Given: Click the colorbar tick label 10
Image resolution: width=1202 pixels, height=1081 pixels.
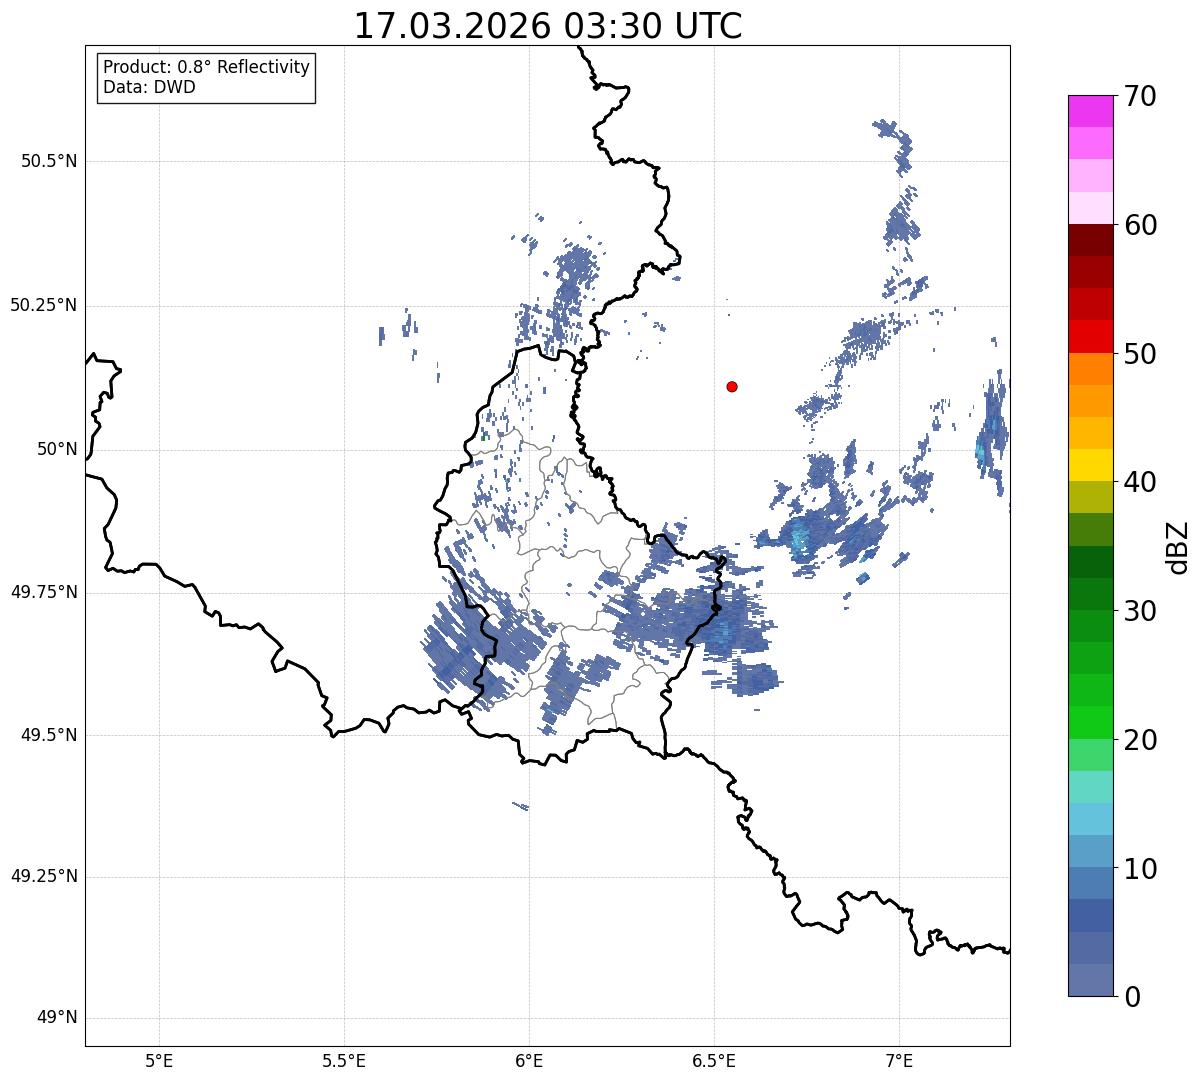Looking at the screenshot, I should click(x=1140, y=868).
